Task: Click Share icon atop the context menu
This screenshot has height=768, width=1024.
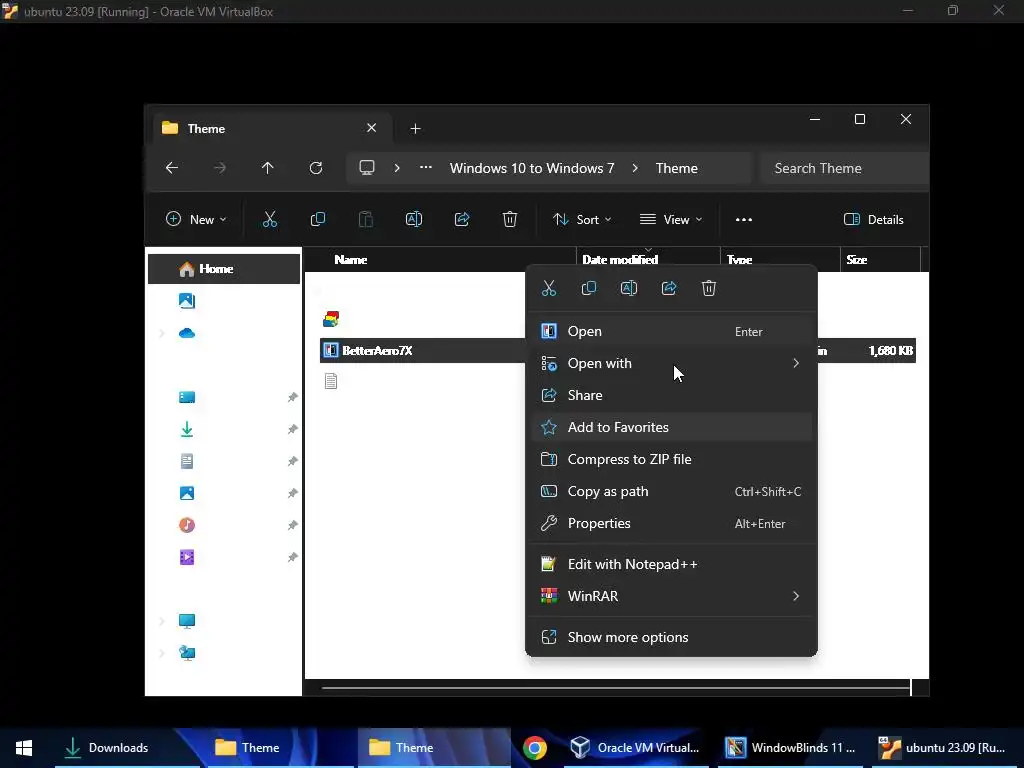Action: point(669,288)
